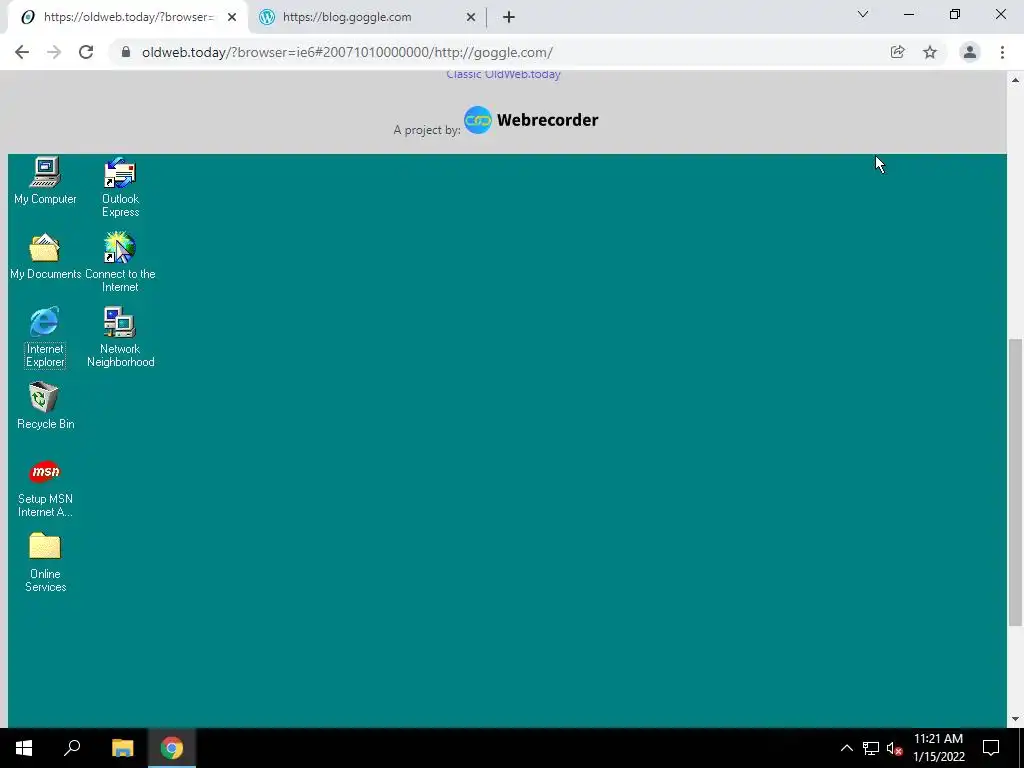The image size is (1024, 768).
Task: Open File Explorer from the taskbar
Action: 123,748
